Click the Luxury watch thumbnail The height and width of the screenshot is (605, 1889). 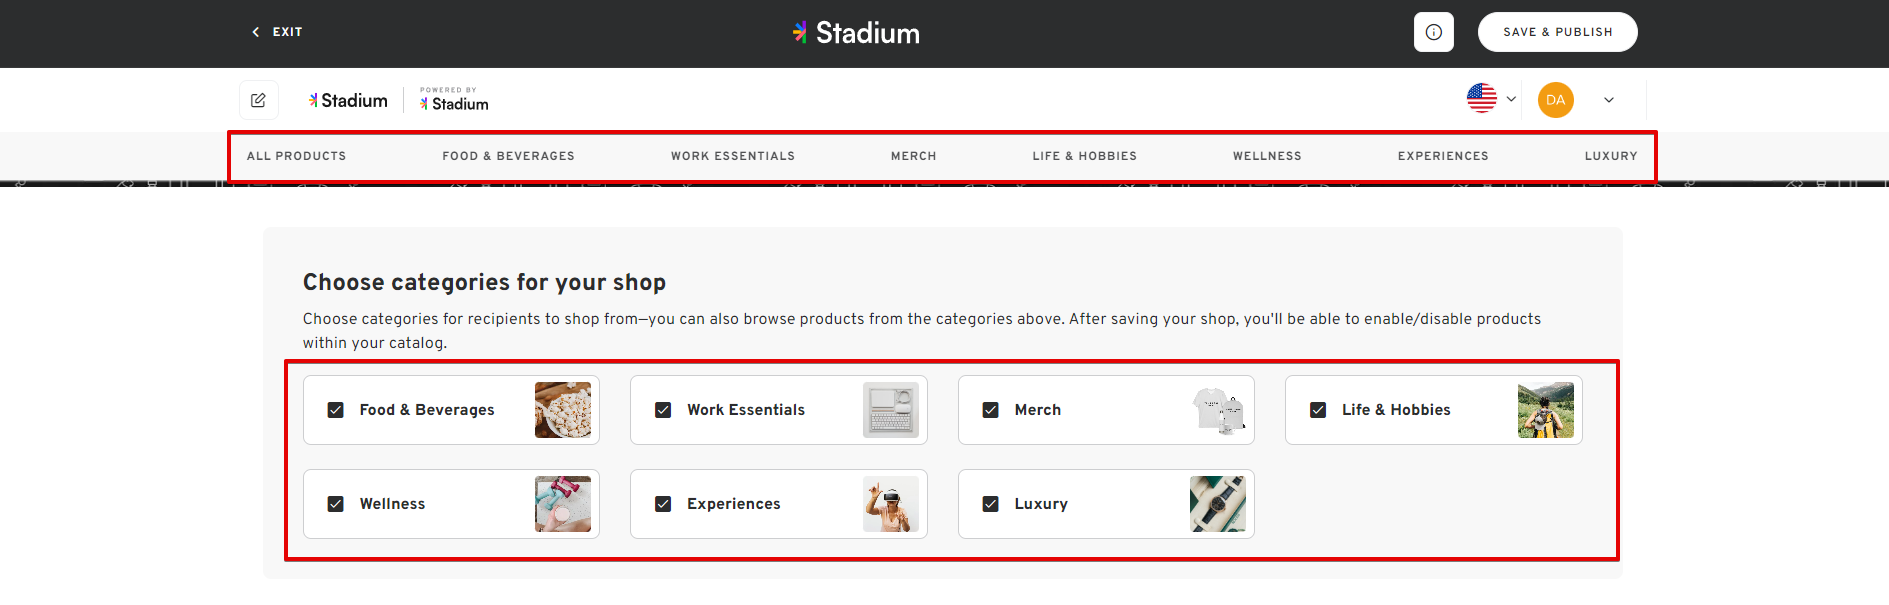[x=1218, y=504]
